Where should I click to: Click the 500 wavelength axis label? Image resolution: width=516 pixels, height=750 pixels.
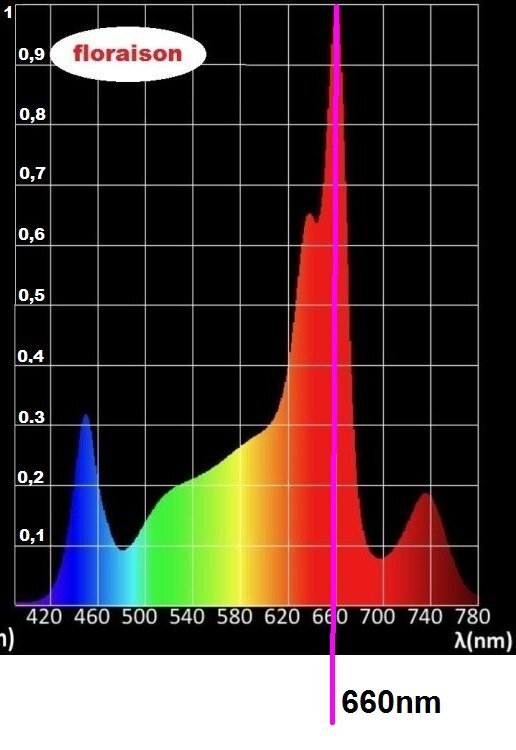pos(139,617)
